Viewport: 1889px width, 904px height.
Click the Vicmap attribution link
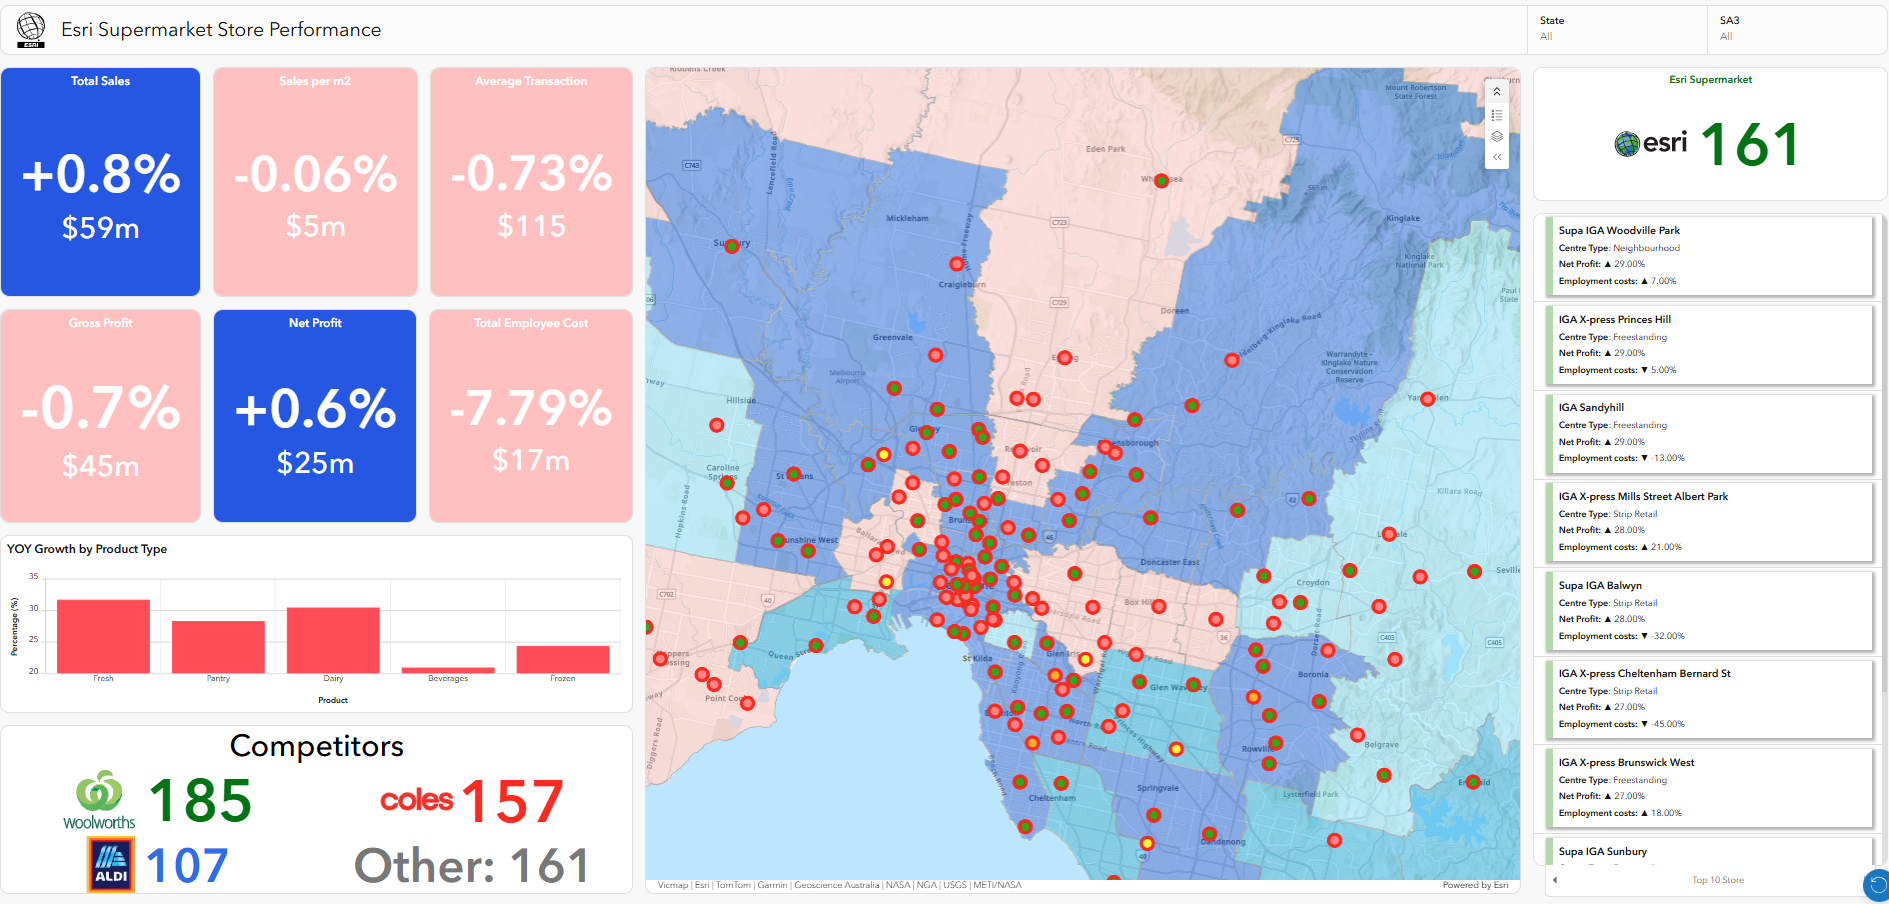[x=672, y=885]
